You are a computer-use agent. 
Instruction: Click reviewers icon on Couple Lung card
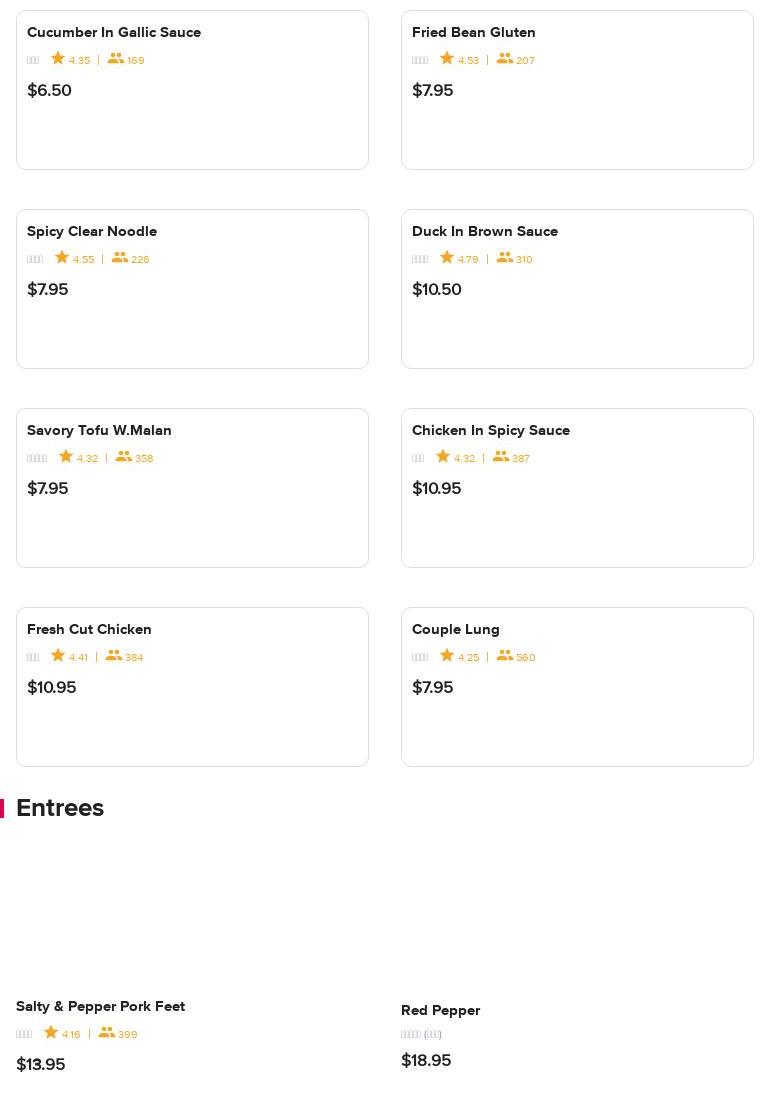coord(505,656)
